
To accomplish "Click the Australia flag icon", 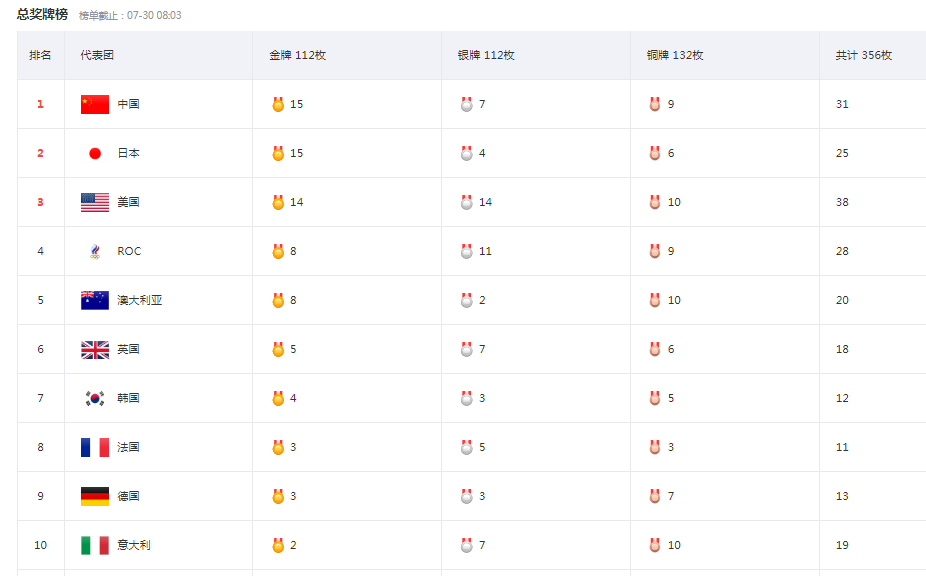I will (x=95, y=301).
